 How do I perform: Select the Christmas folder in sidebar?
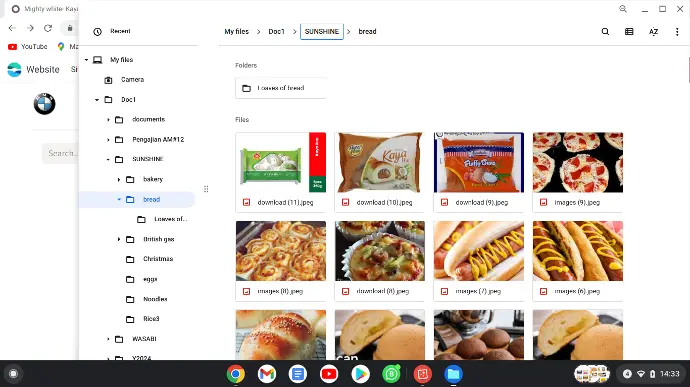pos(158,259)
